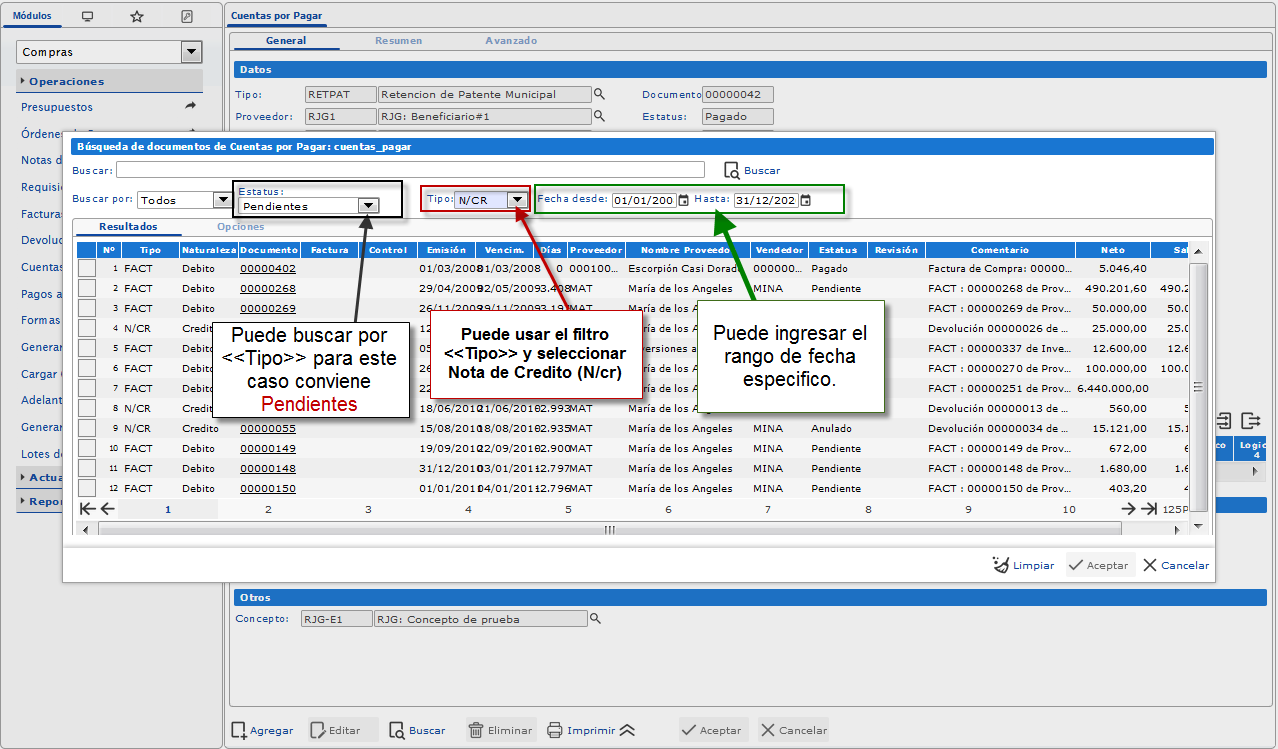1278x749 pixels.
Task: Open document link 00000055
Action: 267,428
